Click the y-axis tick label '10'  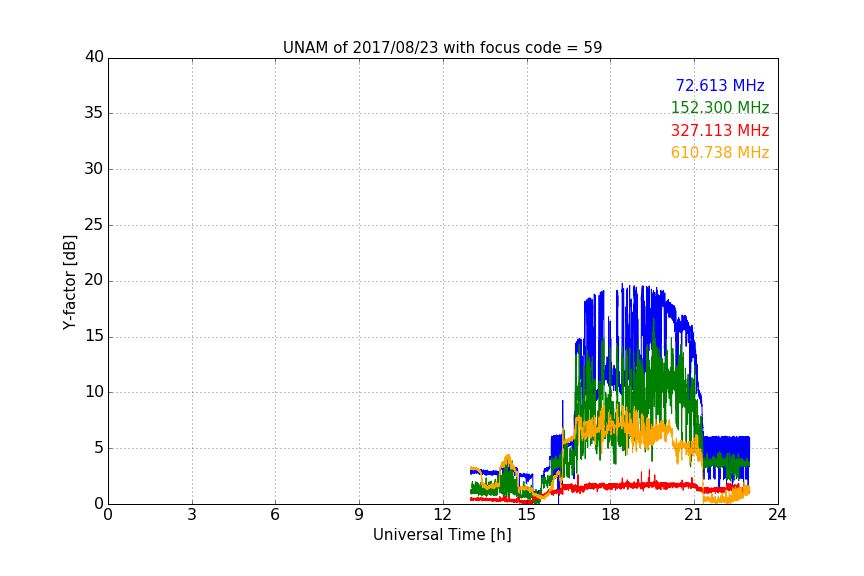pyautogui.click(x=94, y=392)
